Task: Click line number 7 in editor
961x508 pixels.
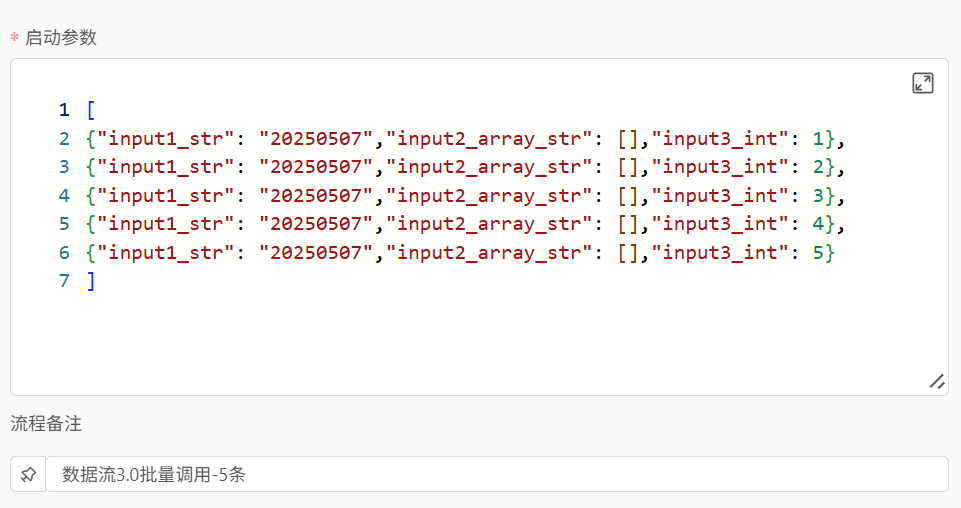Action: point(64,281)
